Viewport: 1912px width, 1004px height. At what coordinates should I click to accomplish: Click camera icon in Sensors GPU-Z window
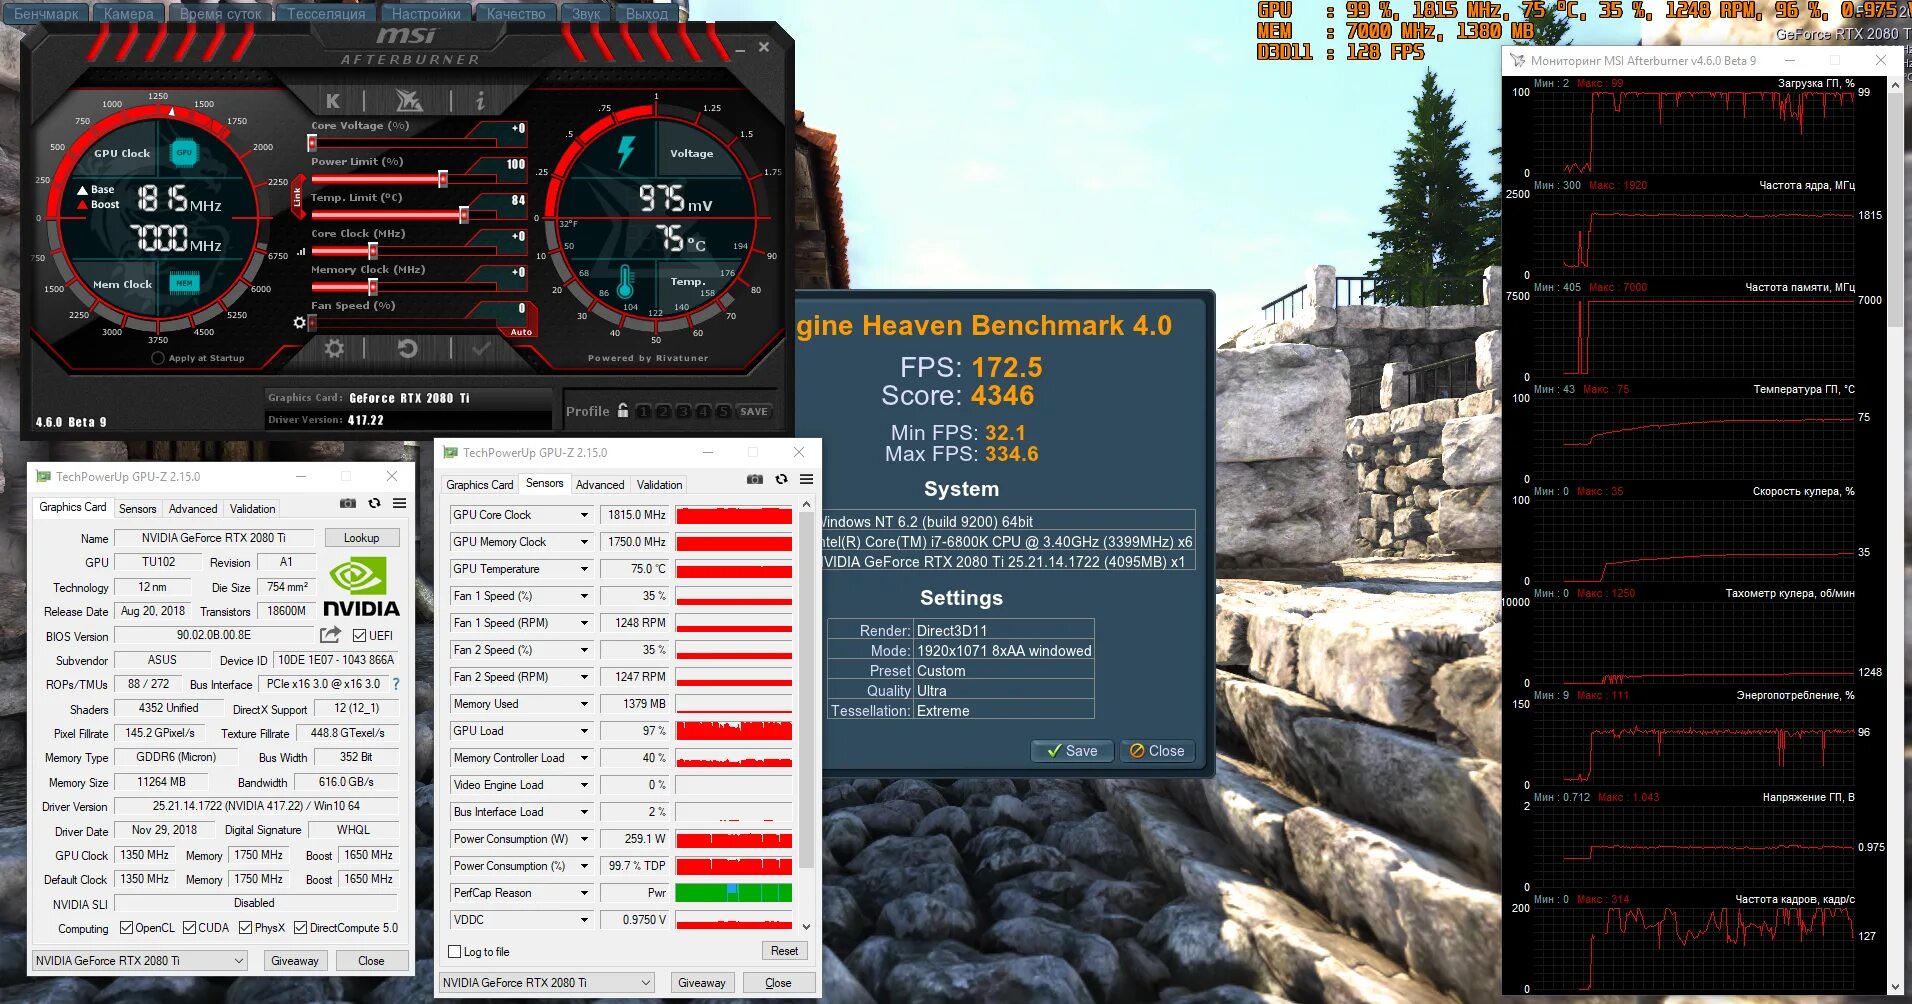click(x=755, y=479)
